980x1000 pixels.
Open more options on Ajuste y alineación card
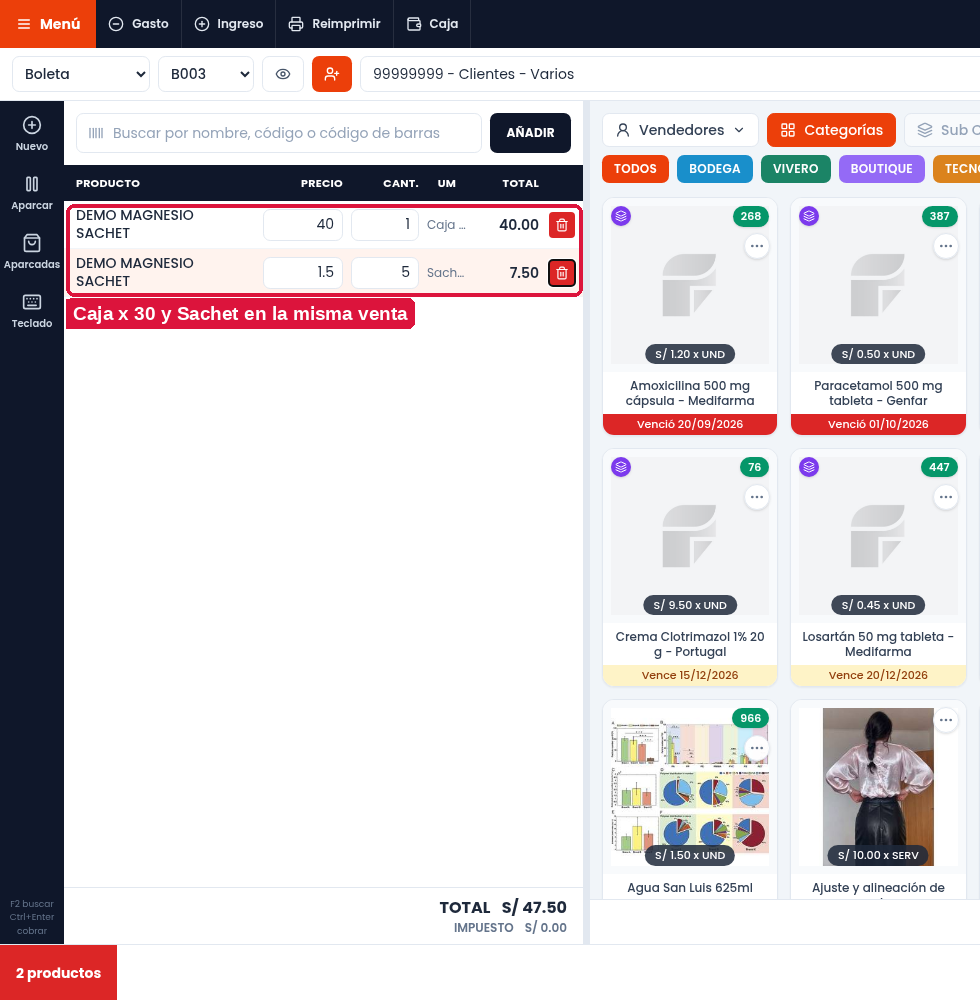(x=946, y=721)
